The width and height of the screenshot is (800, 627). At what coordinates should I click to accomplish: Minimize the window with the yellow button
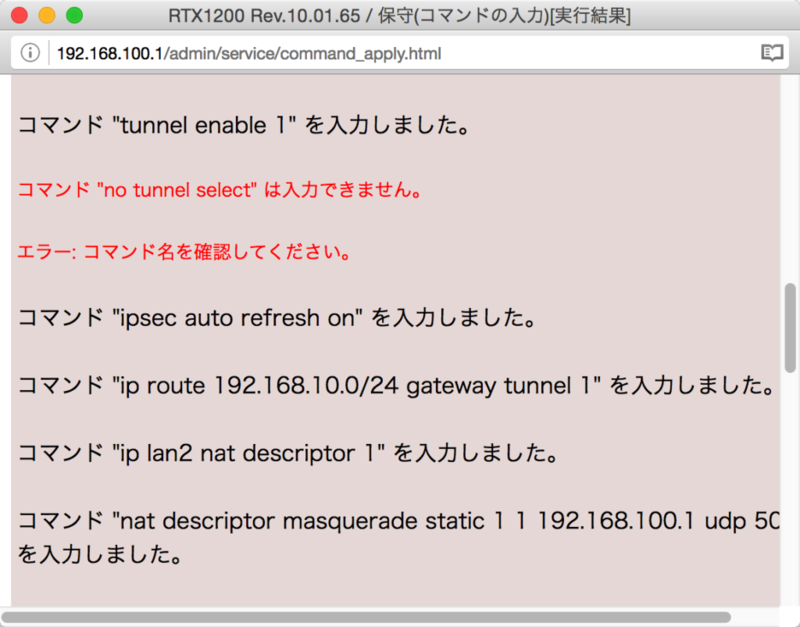click(47, 16)
